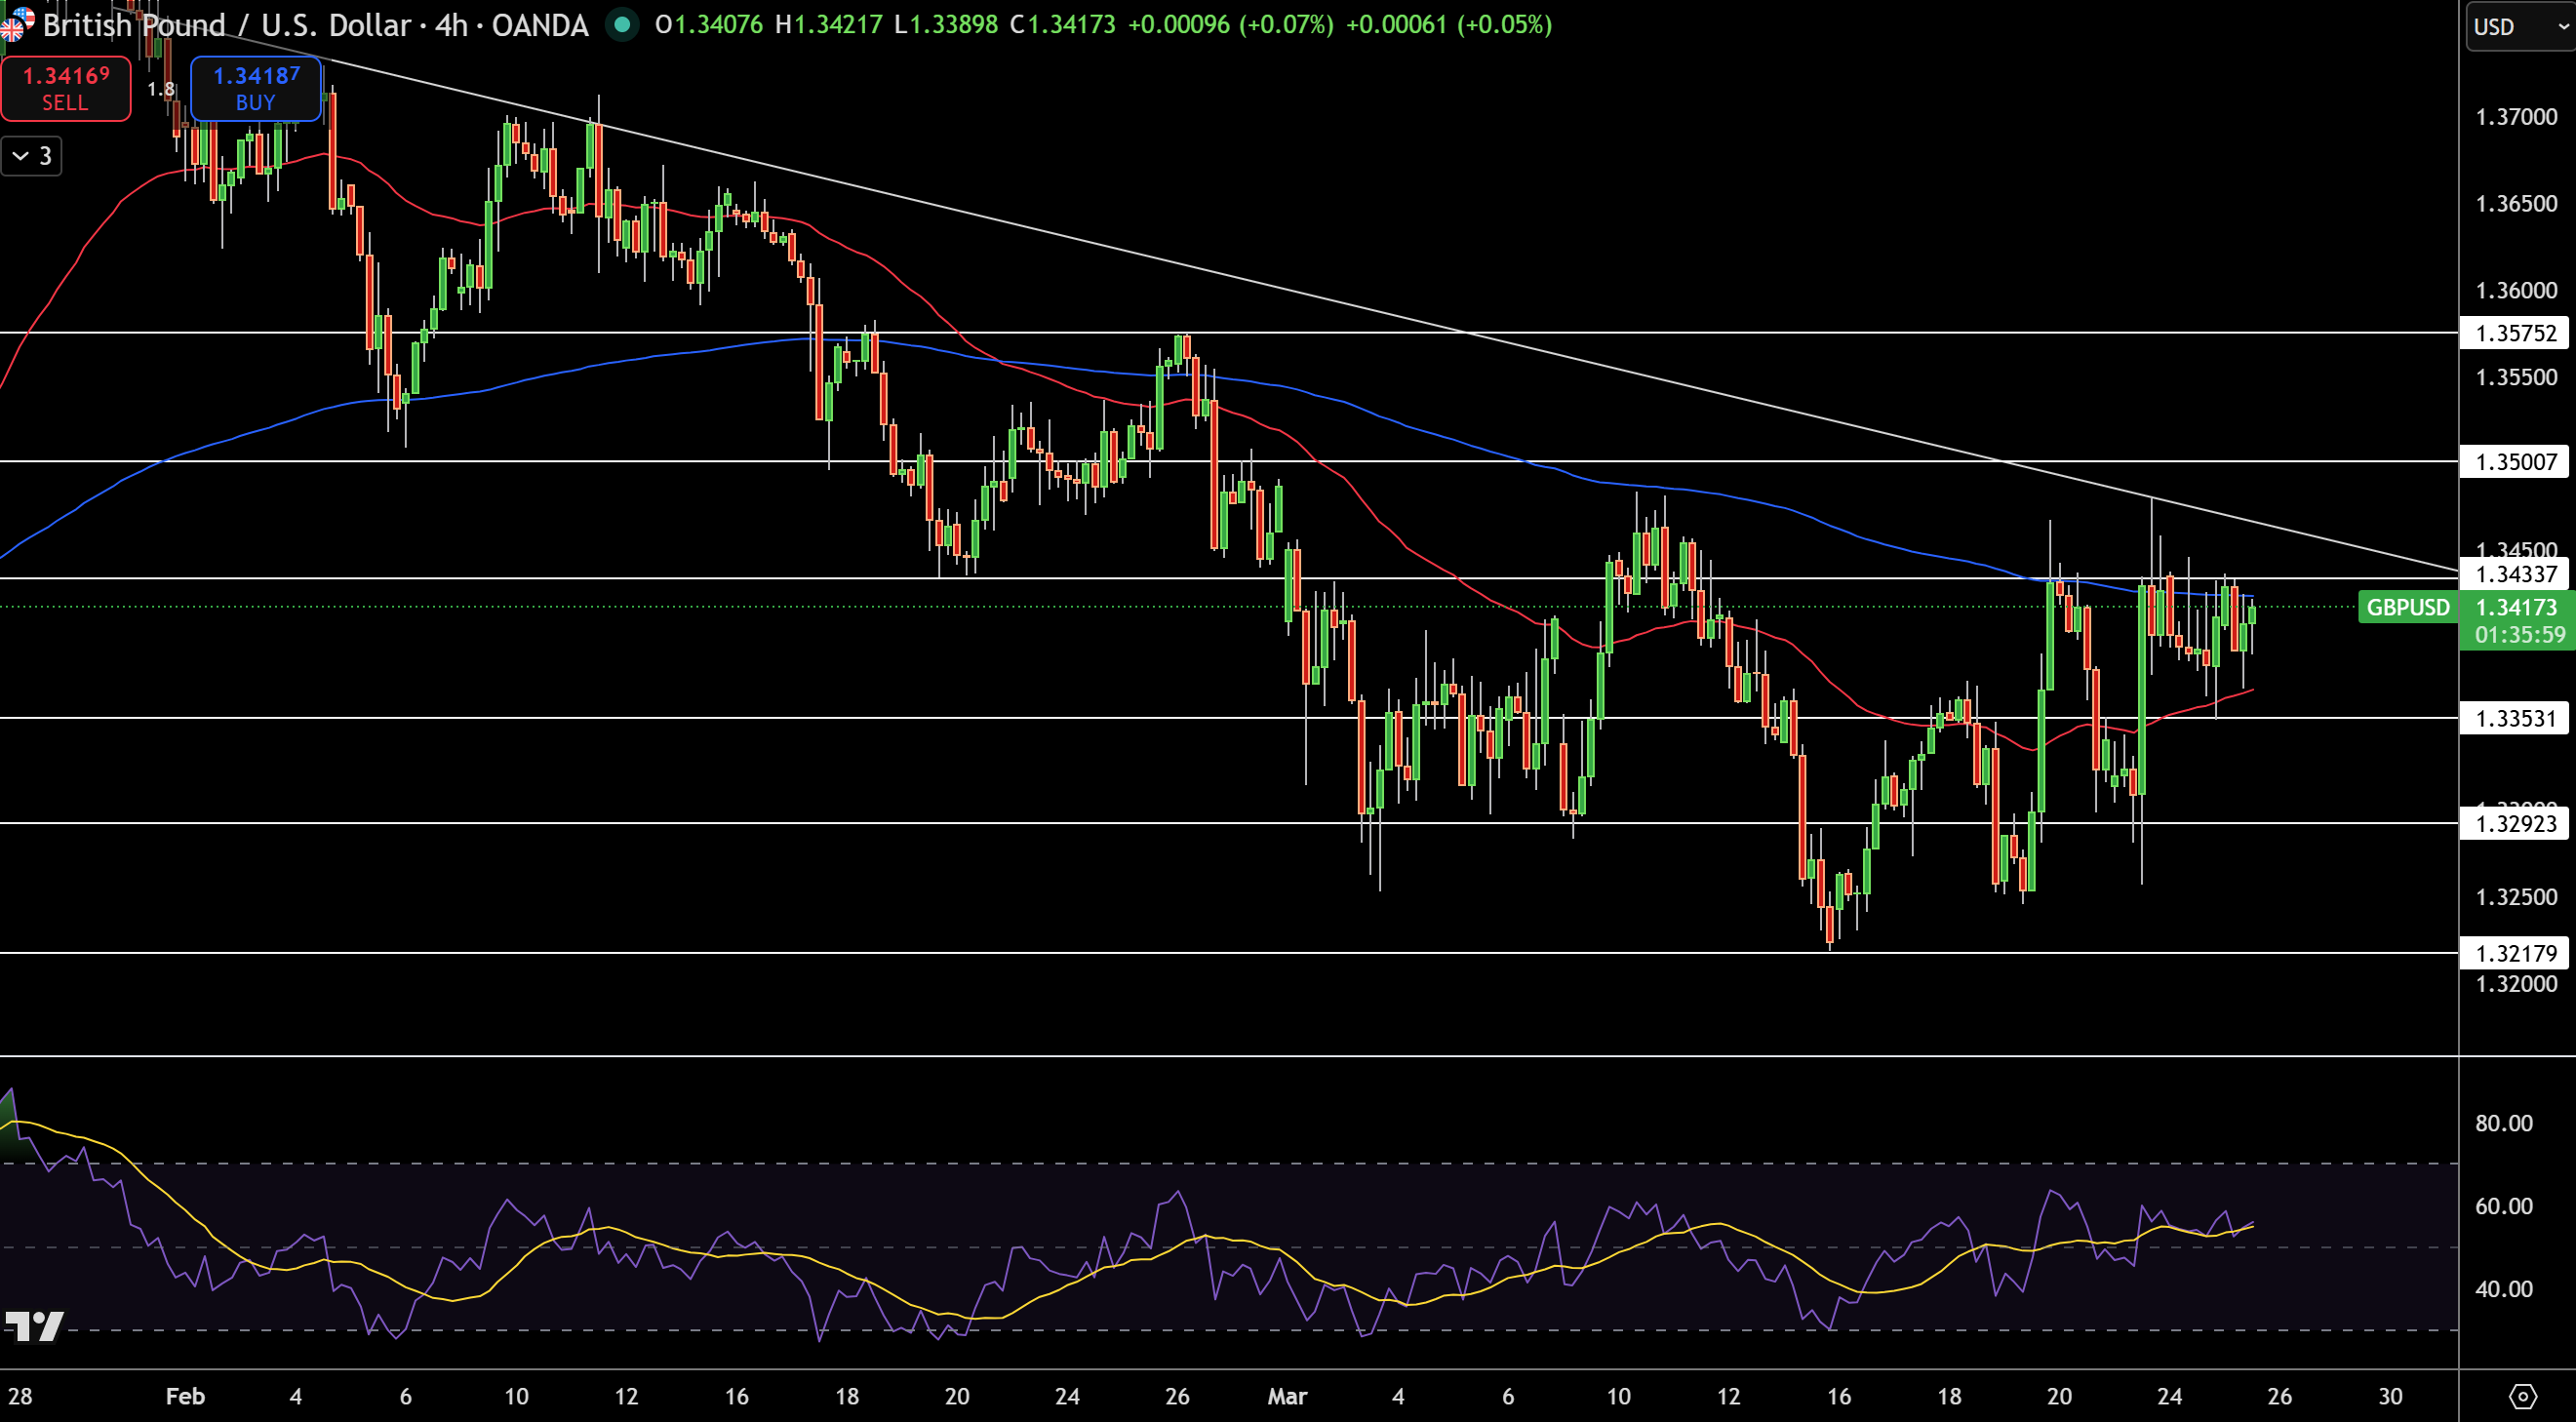Select the 1.34337 horizontal line price label
Screen dimensions: 2576x1422
[x=2515, y=574]
